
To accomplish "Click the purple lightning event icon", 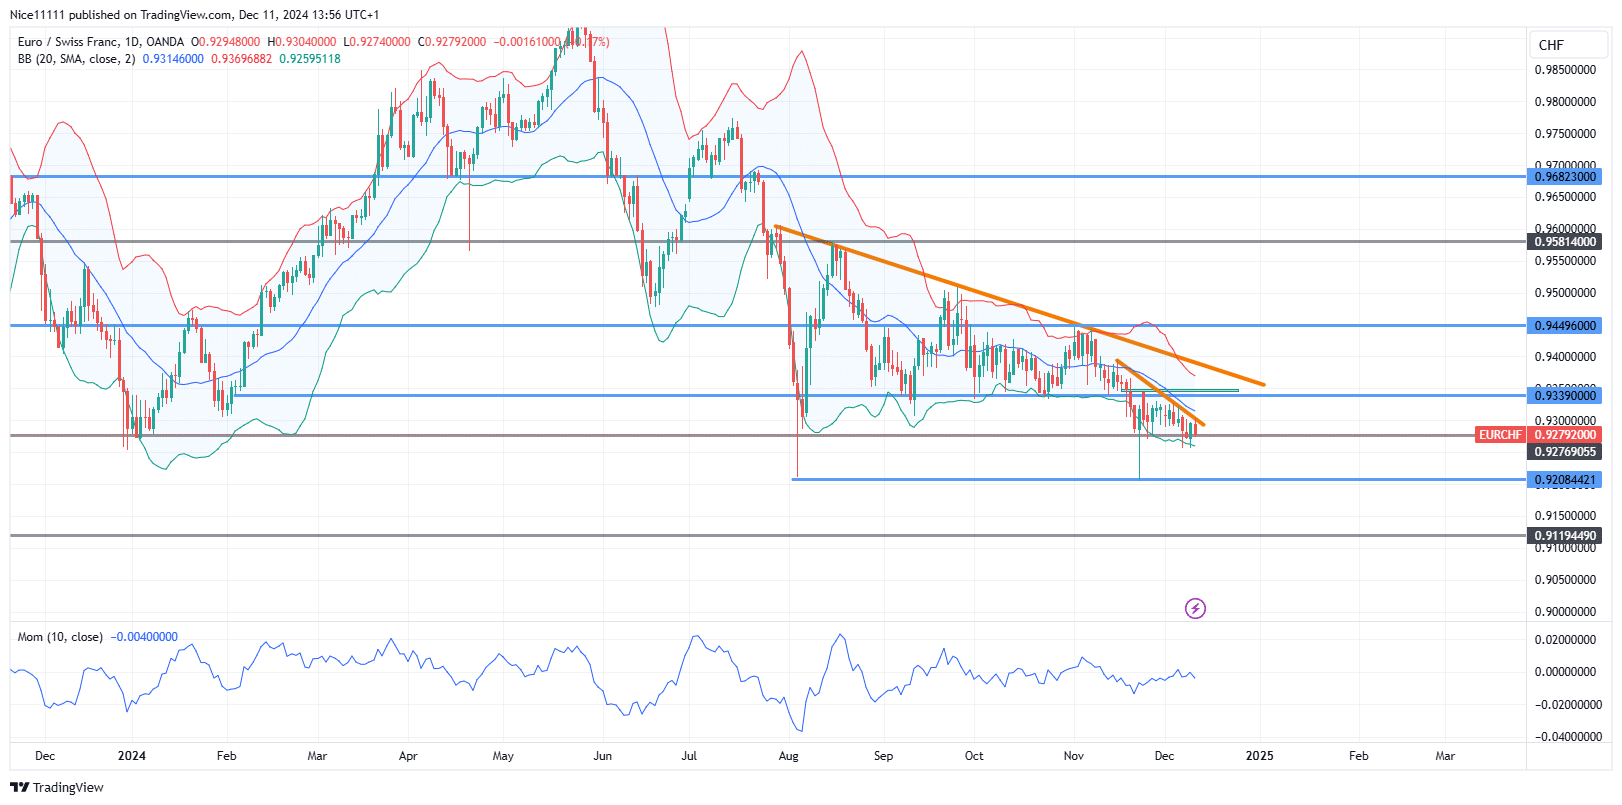I will click(1195, 608).
